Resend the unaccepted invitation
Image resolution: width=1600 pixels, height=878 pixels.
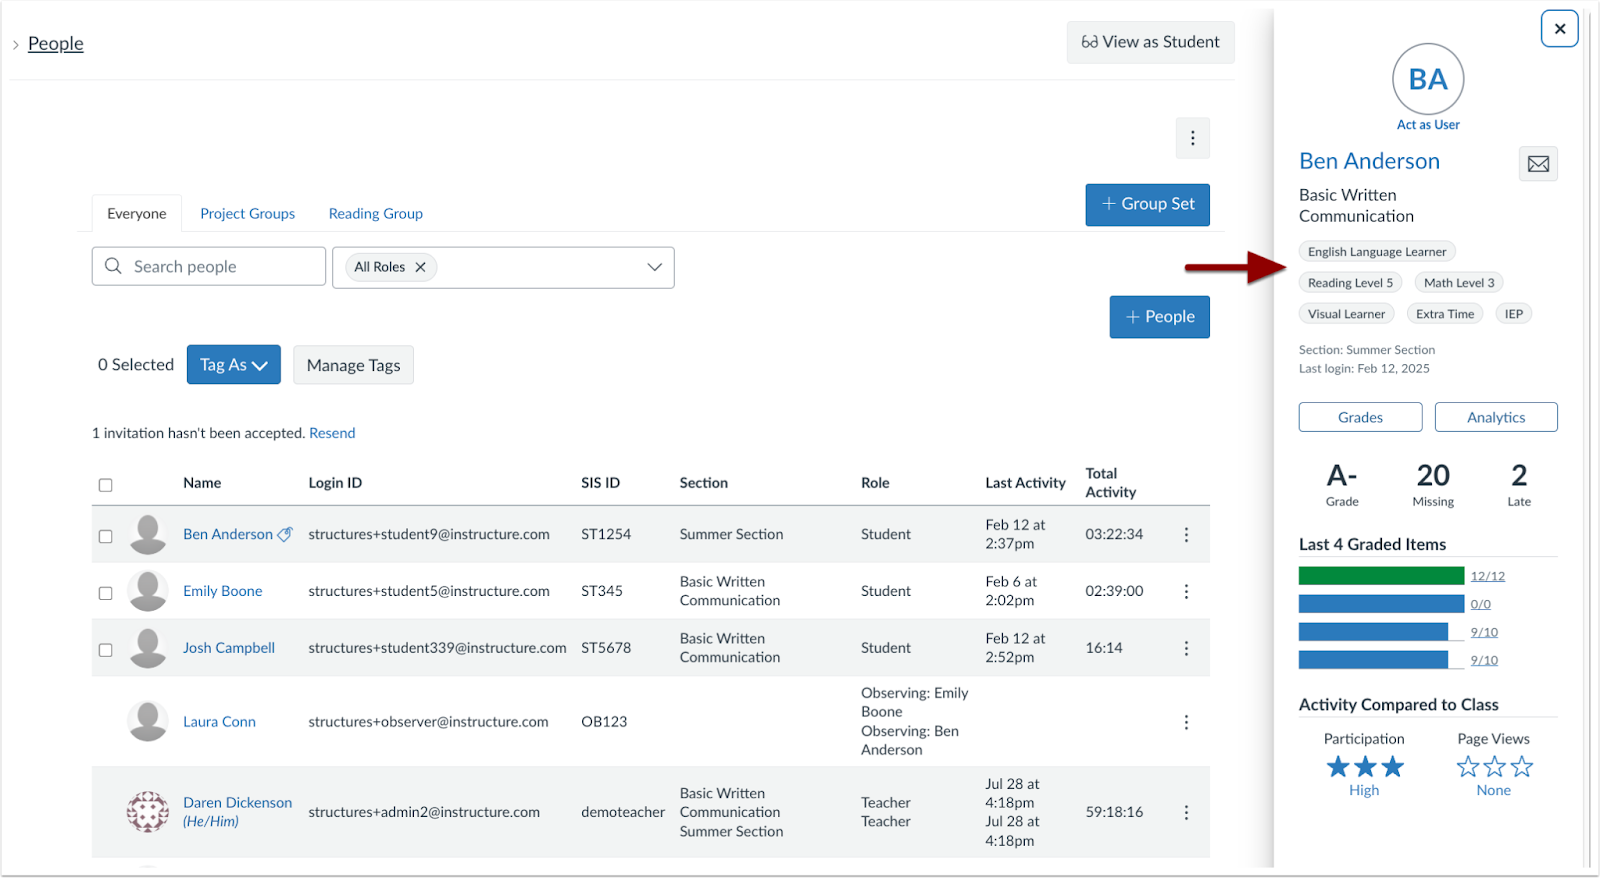click(x=332, y=433)
